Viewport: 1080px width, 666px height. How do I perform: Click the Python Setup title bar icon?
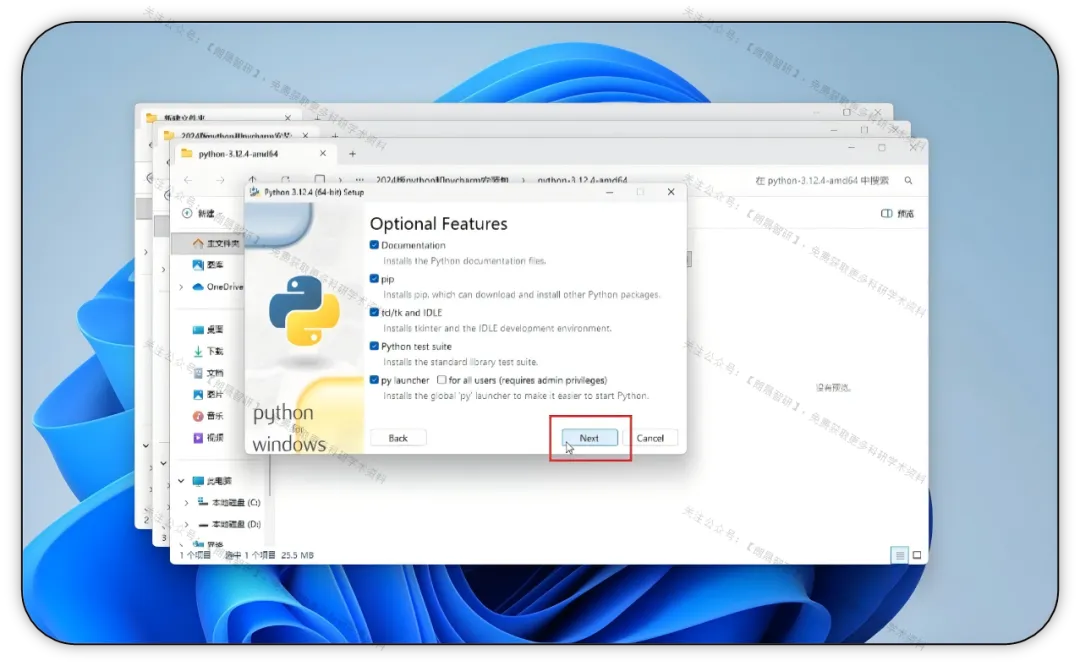(255, 192)
